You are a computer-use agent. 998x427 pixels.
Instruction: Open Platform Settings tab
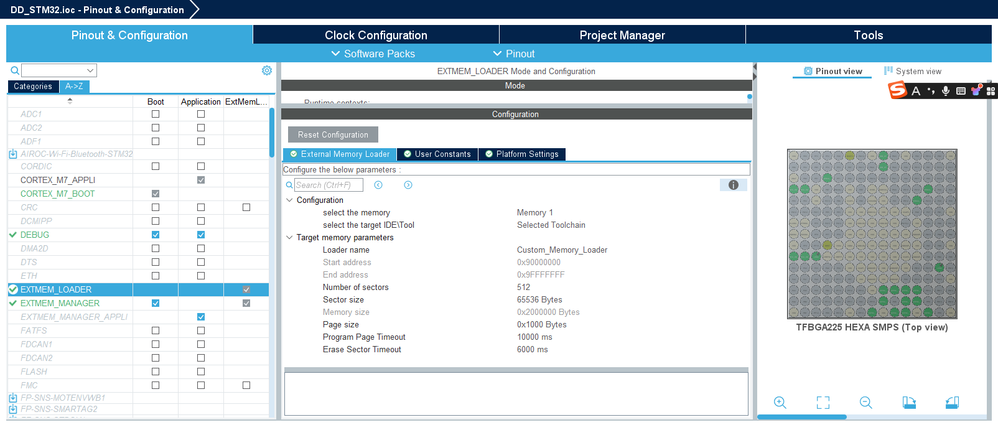(x=522, y=154)
